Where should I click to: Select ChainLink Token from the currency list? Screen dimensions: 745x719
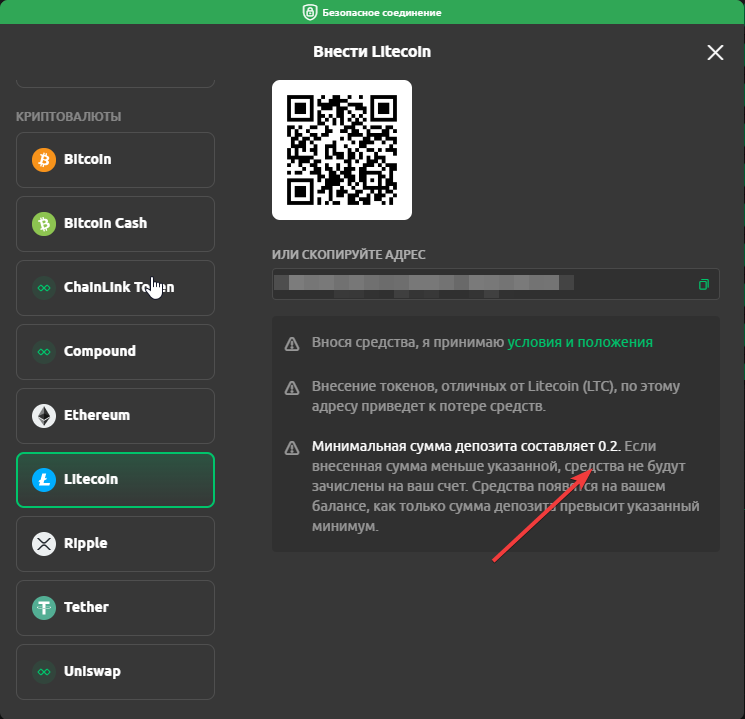coord(116,288)
